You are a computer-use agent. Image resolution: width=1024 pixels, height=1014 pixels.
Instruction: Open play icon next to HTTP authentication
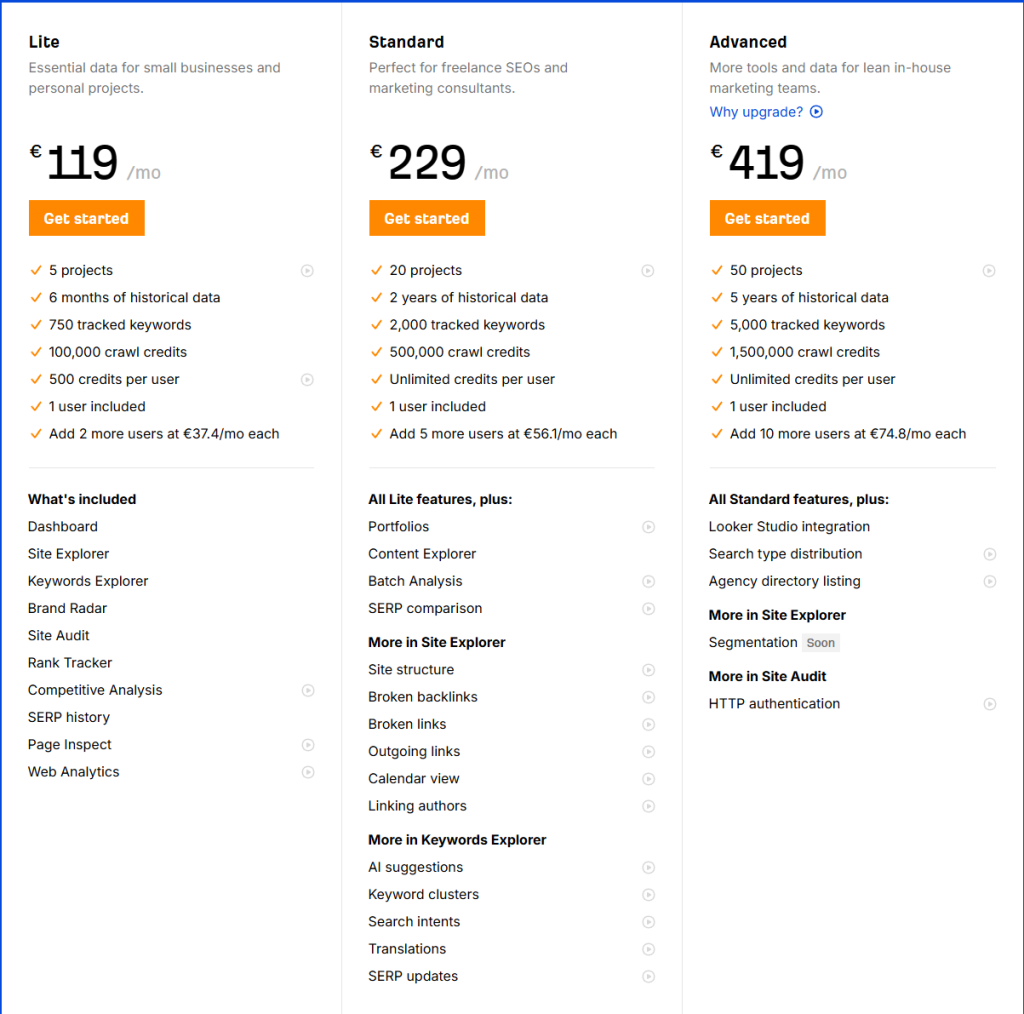click(990, 704)
